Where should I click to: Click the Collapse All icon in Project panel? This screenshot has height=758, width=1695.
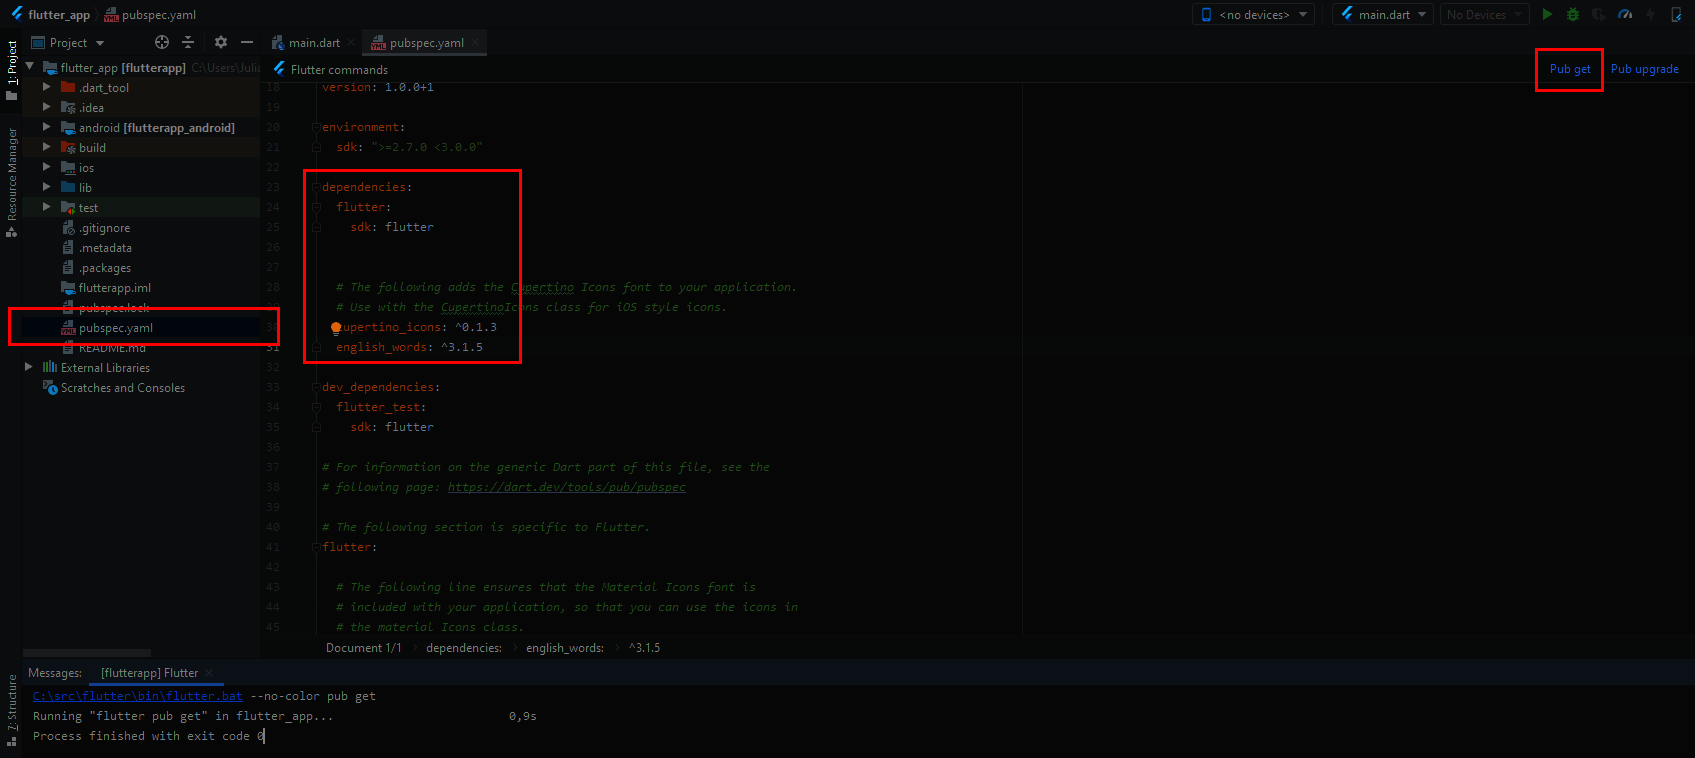pos(188,42)
